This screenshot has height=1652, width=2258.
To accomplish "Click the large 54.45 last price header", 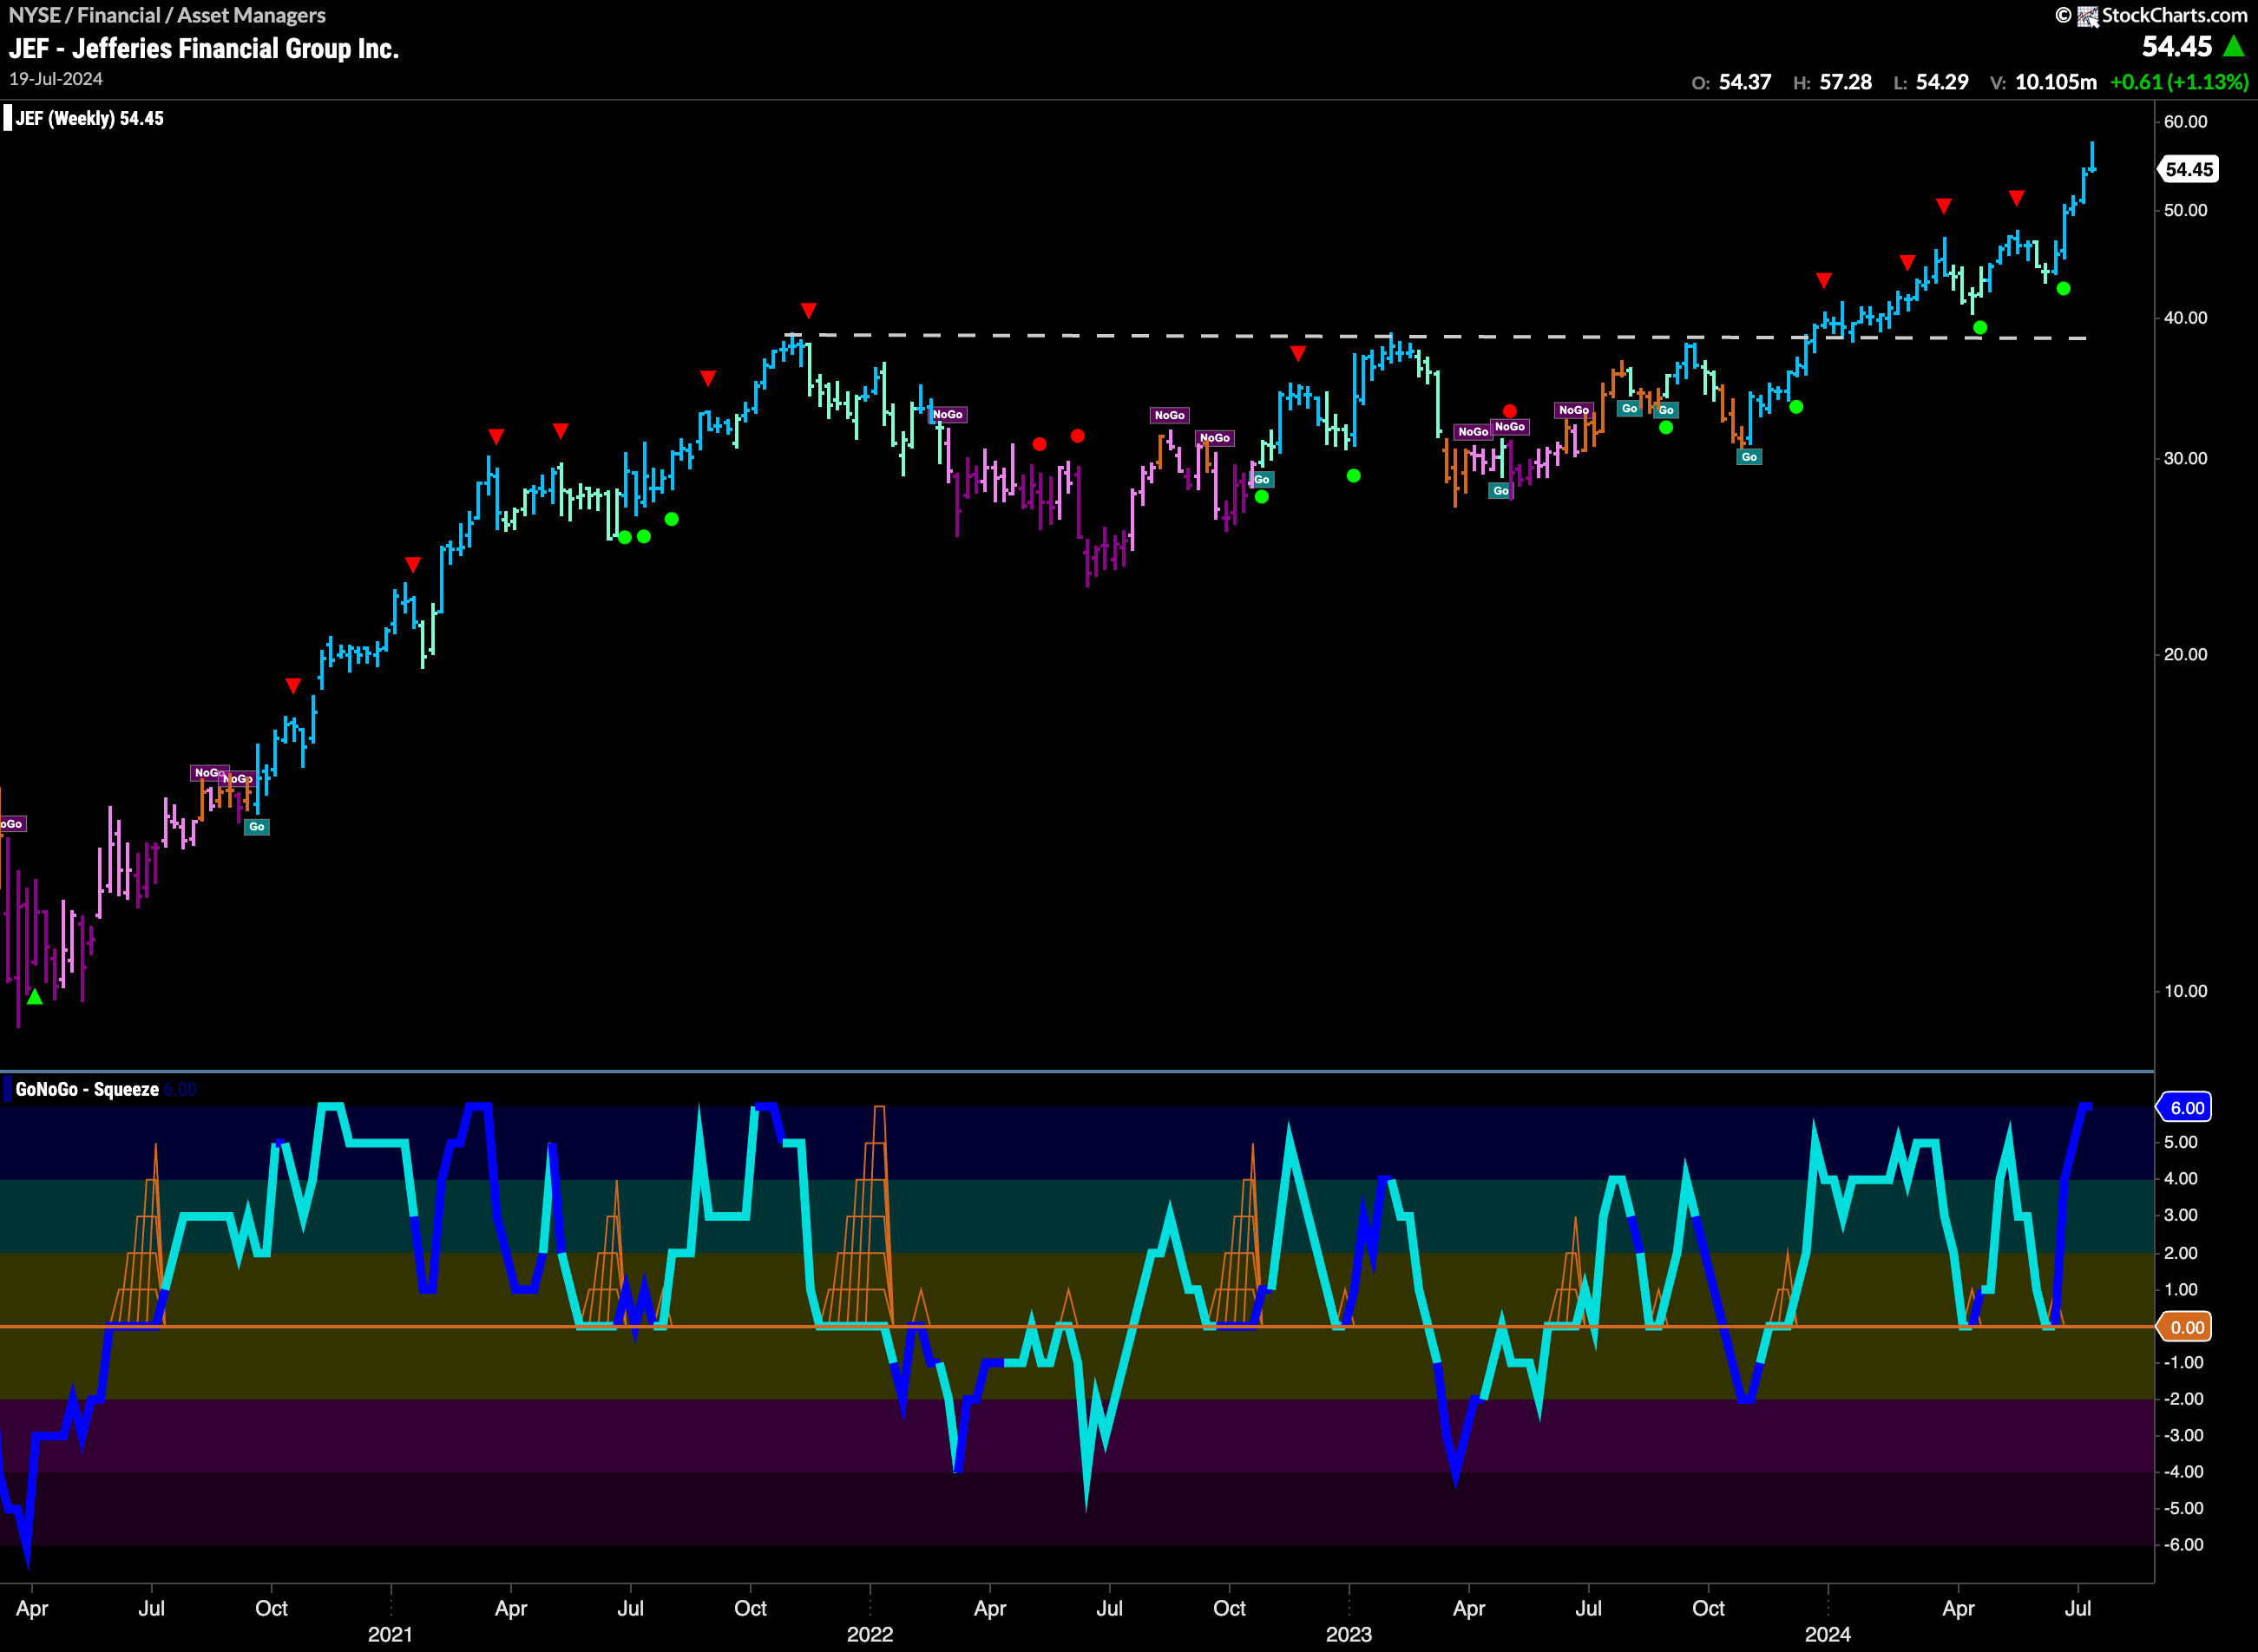I will click(2176, 47).
